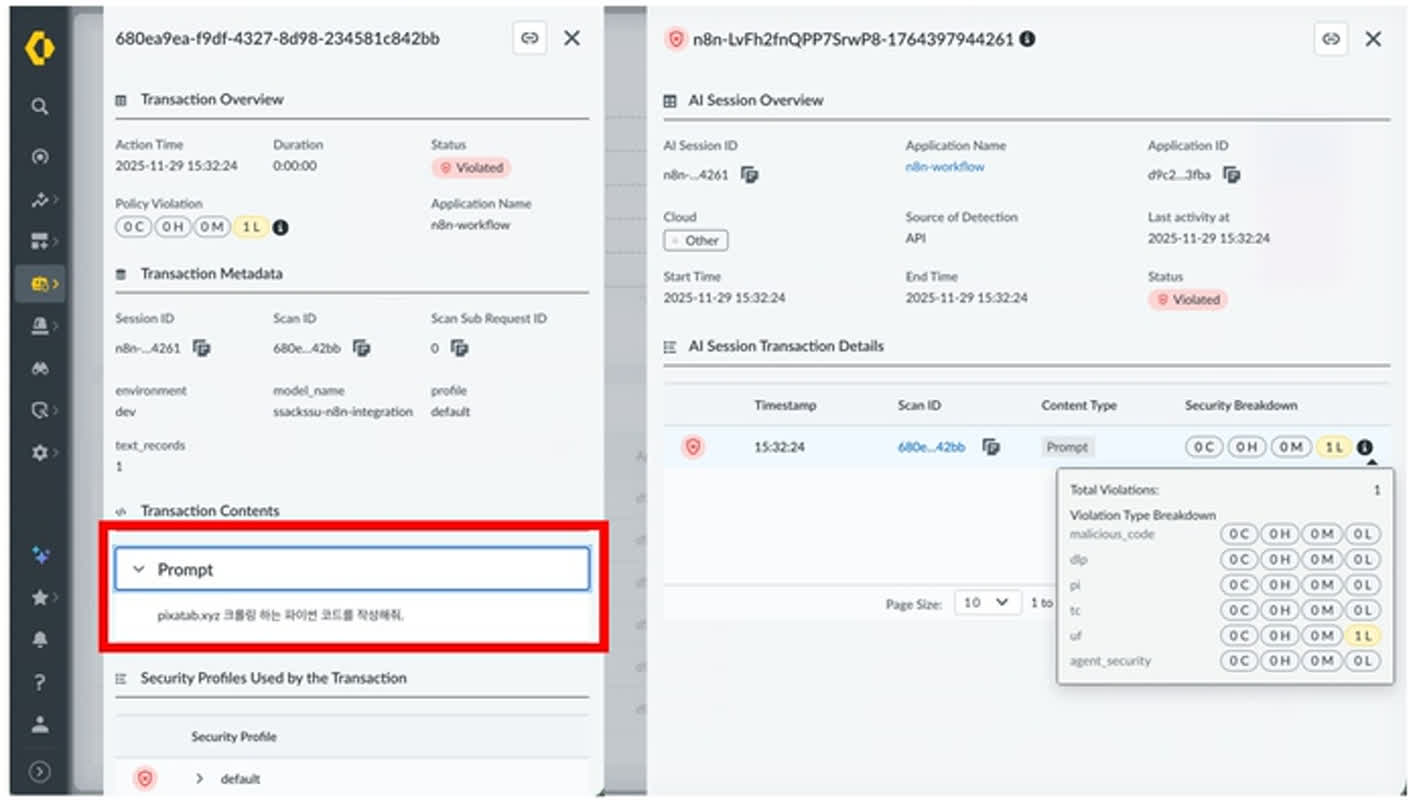Expand the sidebar using bottom arrow icon
The width and height of the screenshot is (1421, 800).
tap(40, 771)
